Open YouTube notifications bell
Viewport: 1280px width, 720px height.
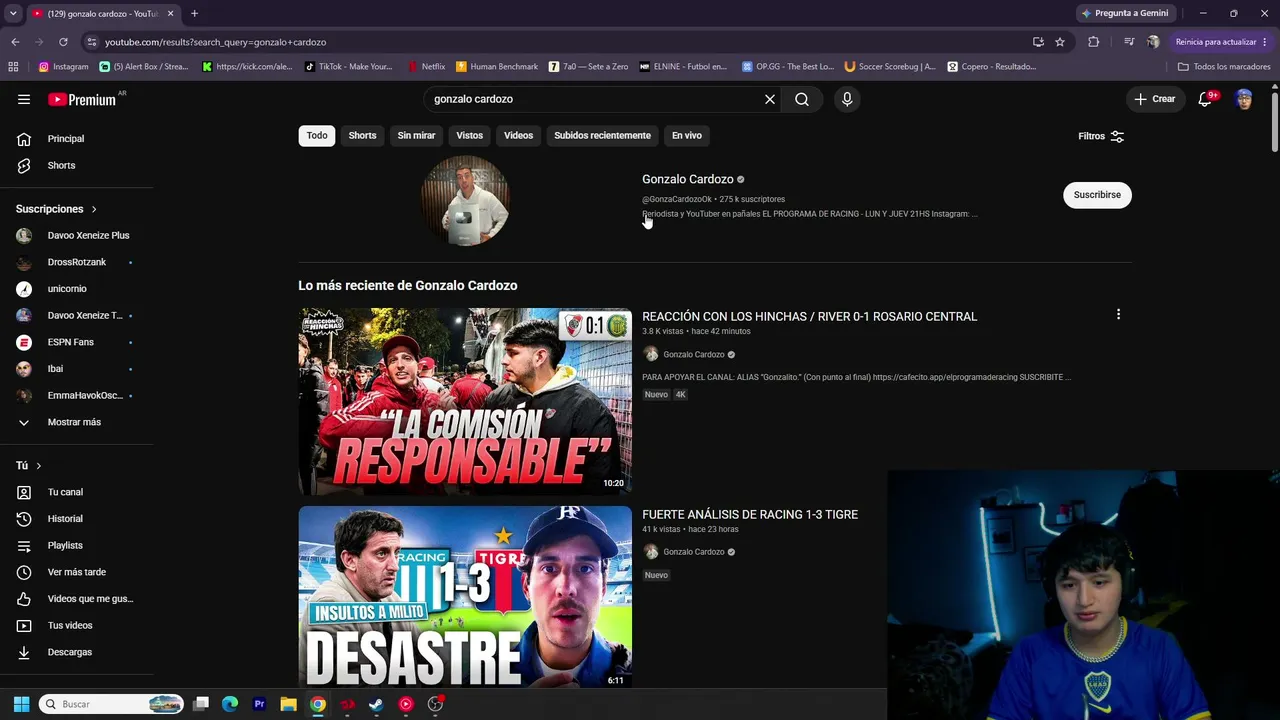tap(1205, 99)
